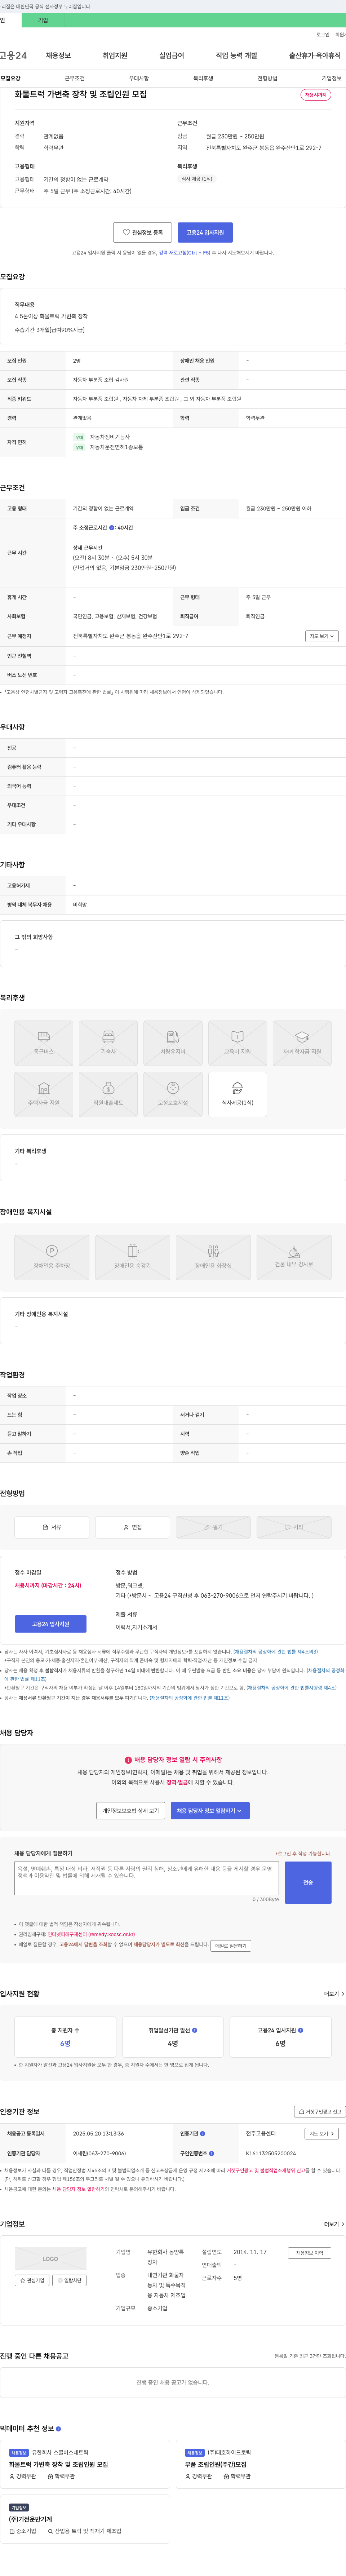This screenshot has height=2576, width=346.
Task: Click the heart icon on 관심정보 등록
Action: tap(126, 232)
